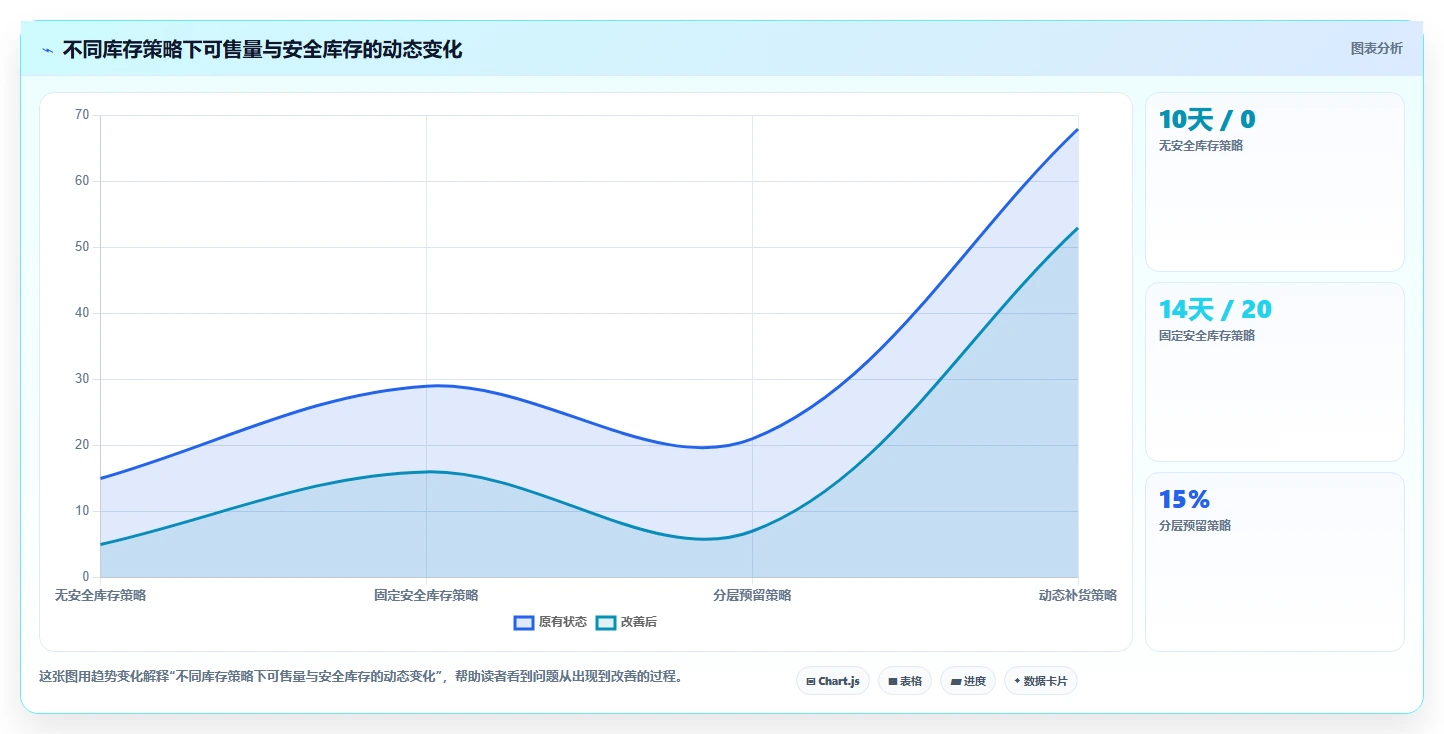Click the y-axis value 30
The width and height of the screenshot is (1444, 734).
pos(82,379)
